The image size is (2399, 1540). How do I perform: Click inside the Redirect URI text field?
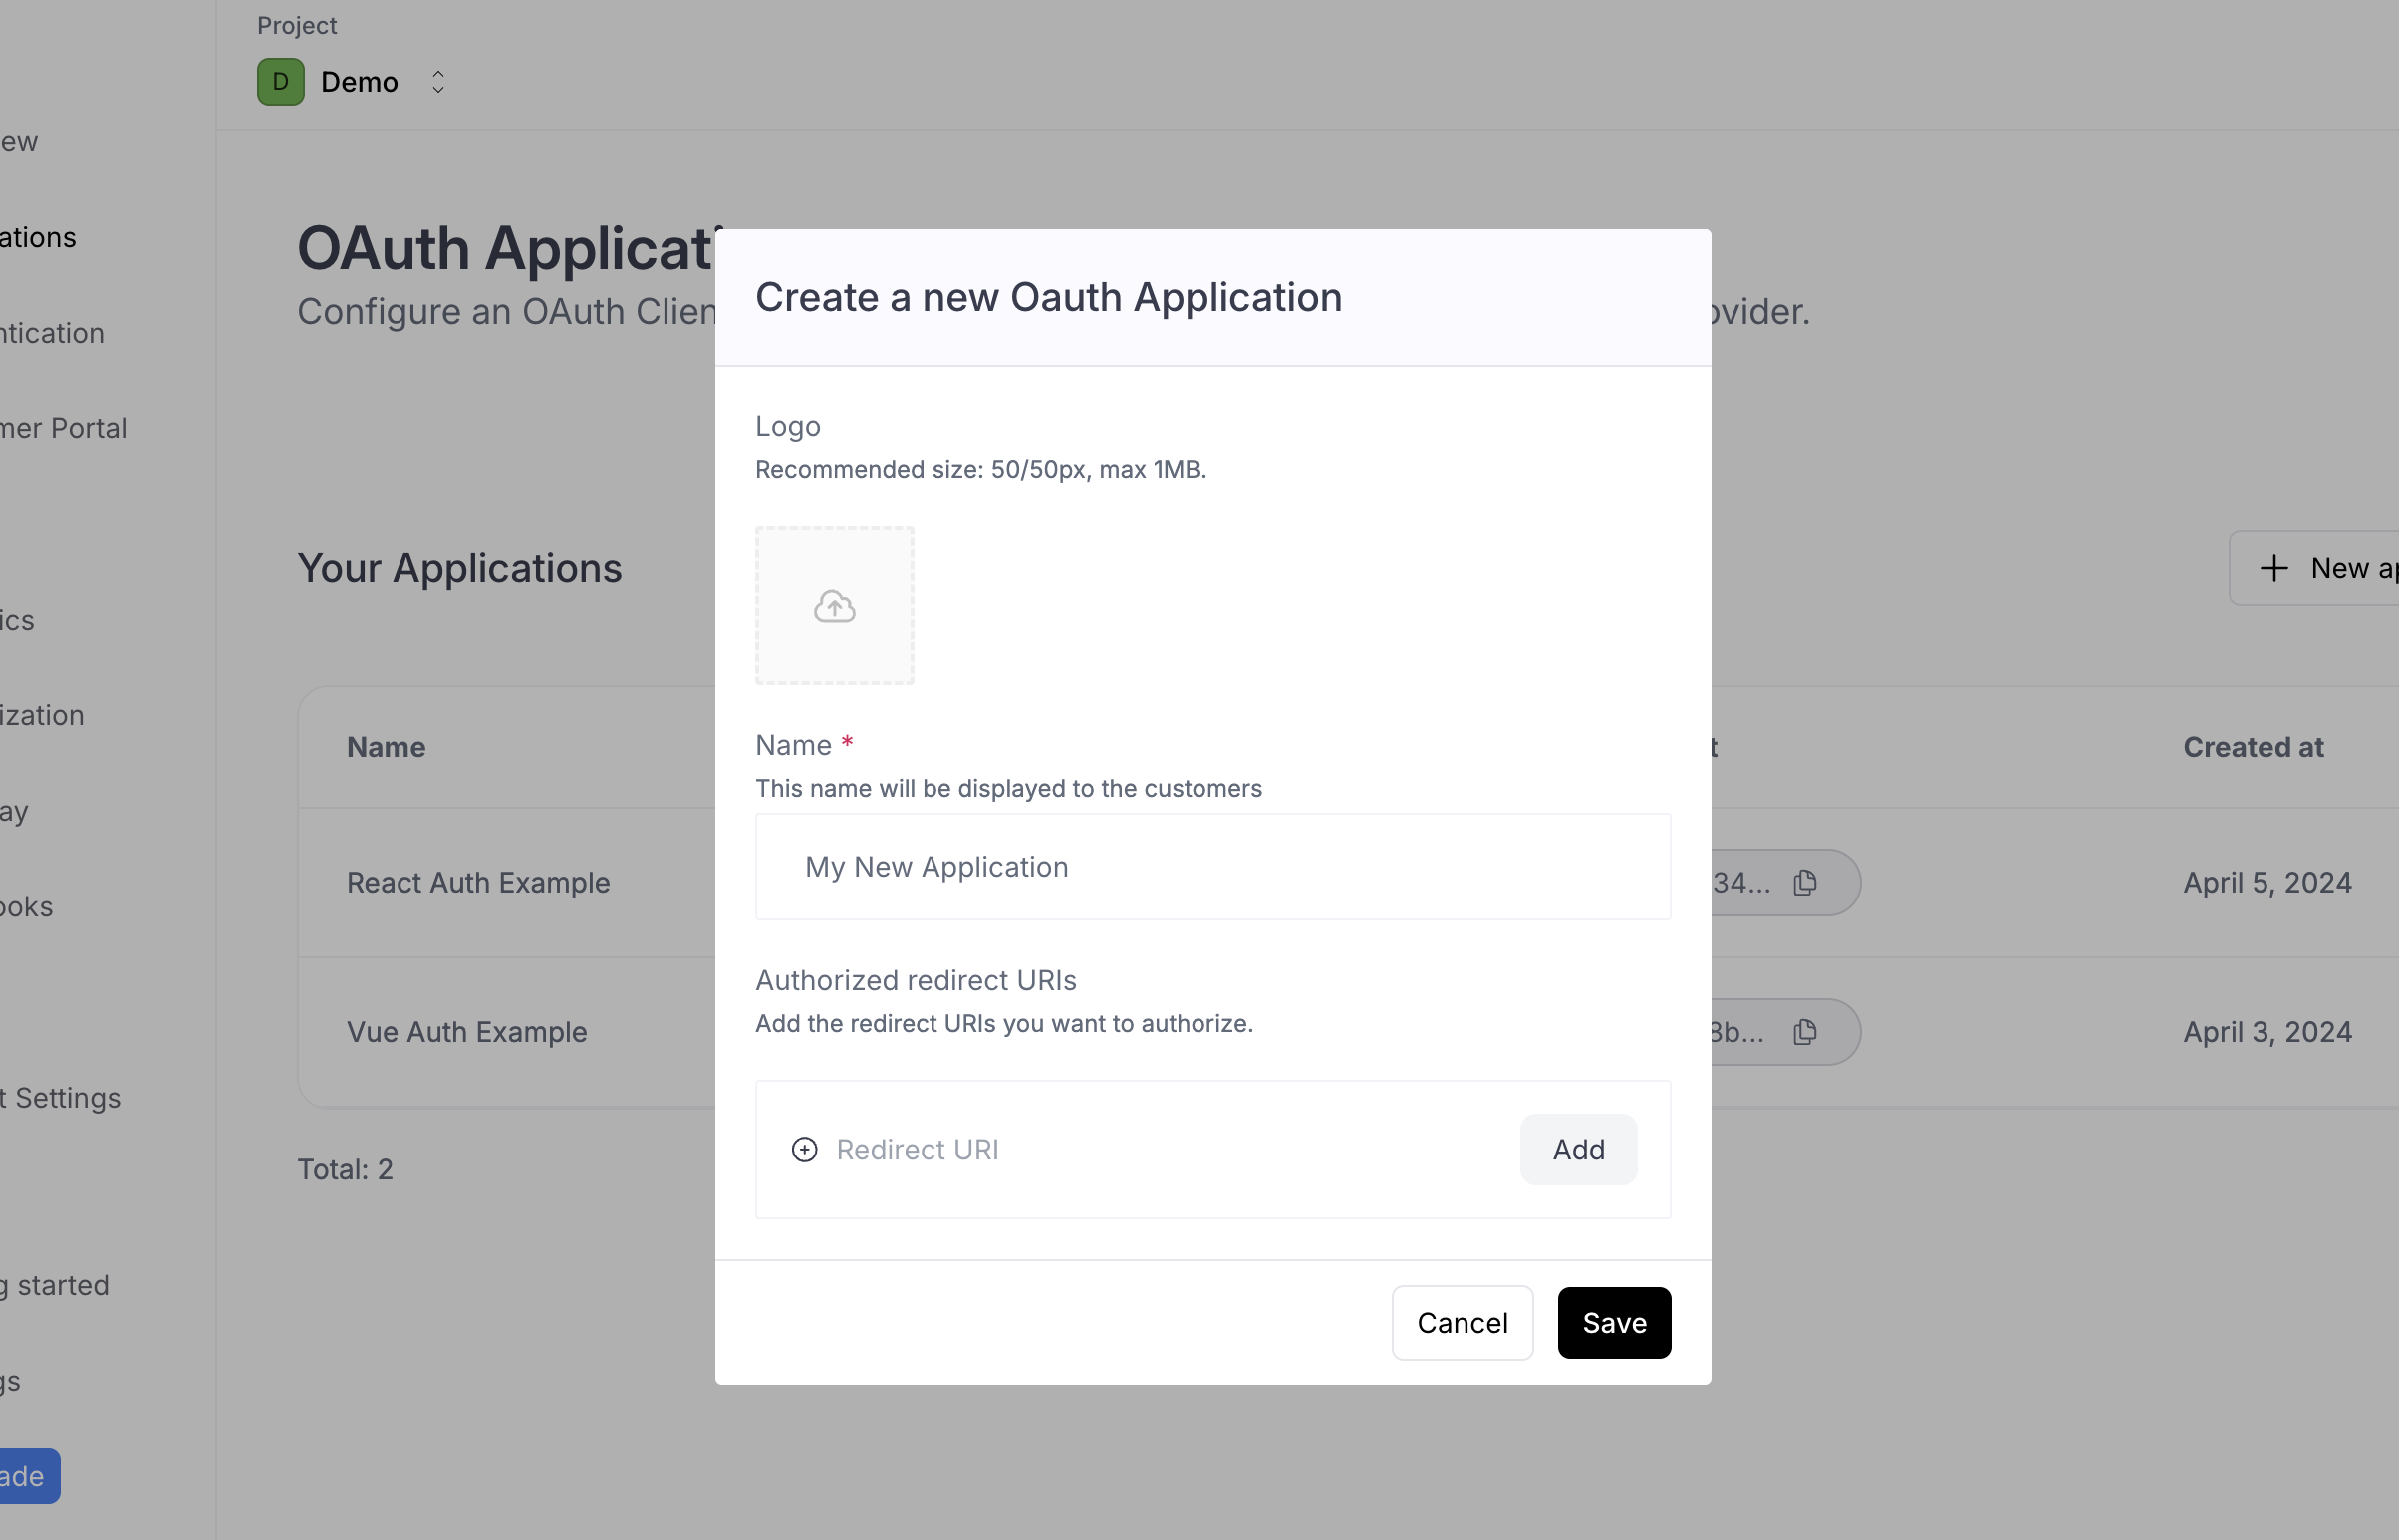point(1100,1149)
